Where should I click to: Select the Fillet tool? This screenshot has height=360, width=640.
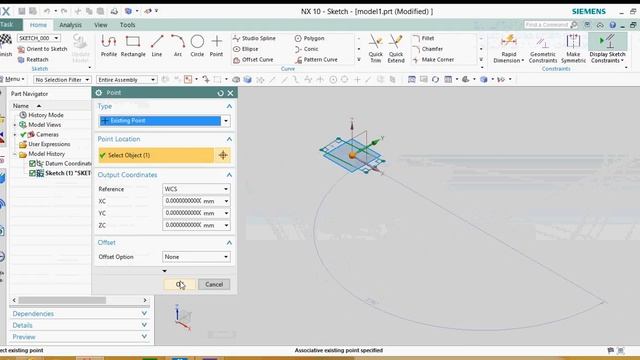point(423,38)
